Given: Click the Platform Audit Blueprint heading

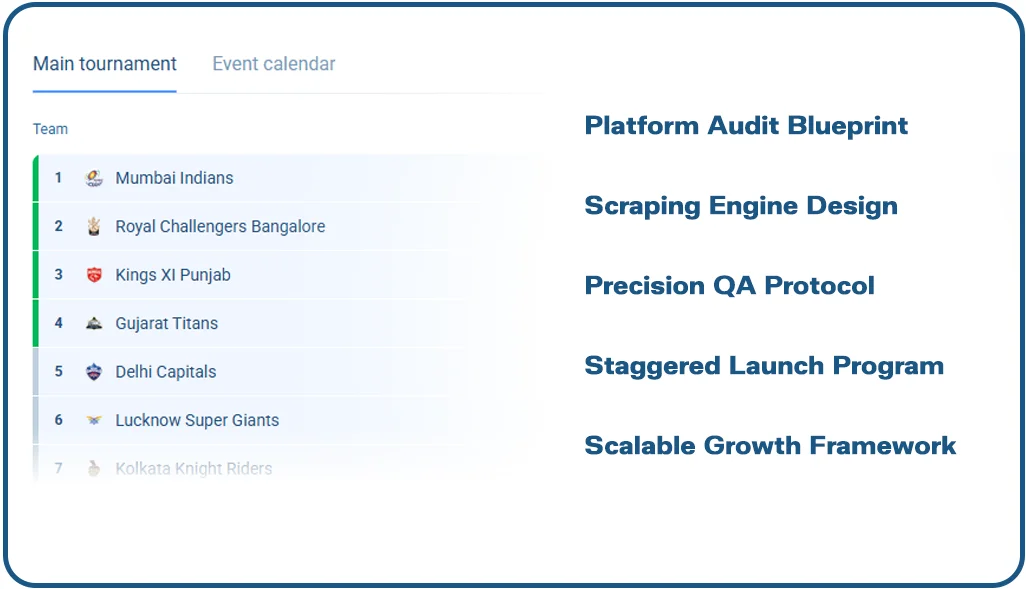Looking at the screenshot, I should tap(746, 126).
